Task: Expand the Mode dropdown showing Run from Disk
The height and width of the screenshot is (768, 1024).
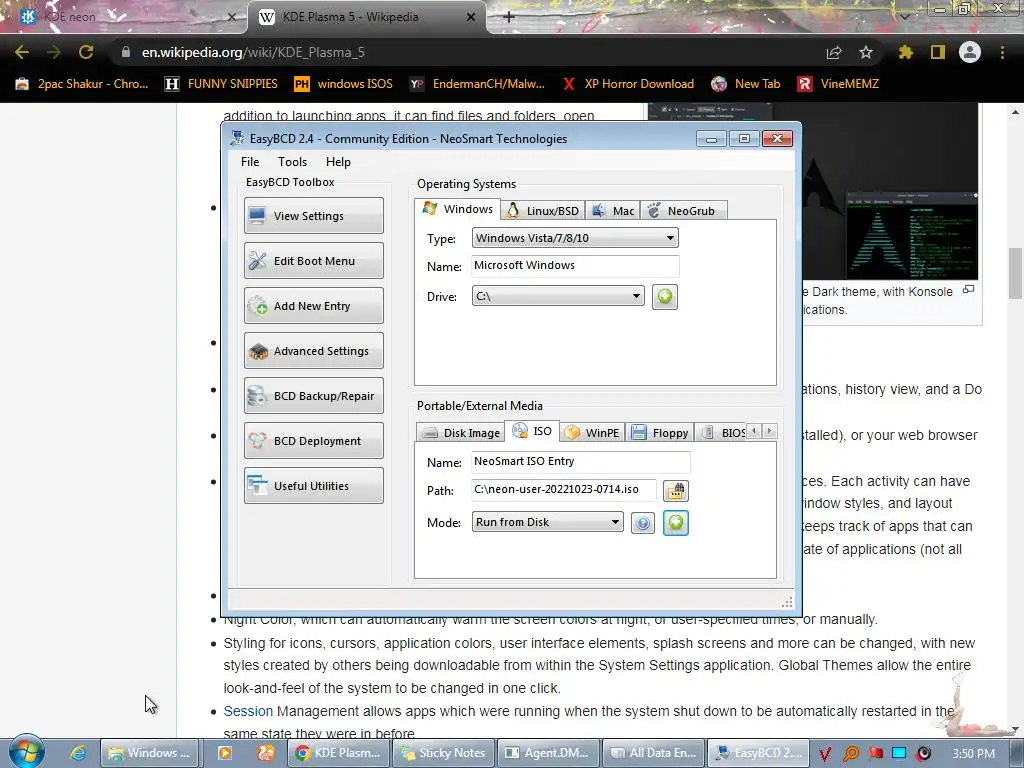Action: tap(547, 522)
